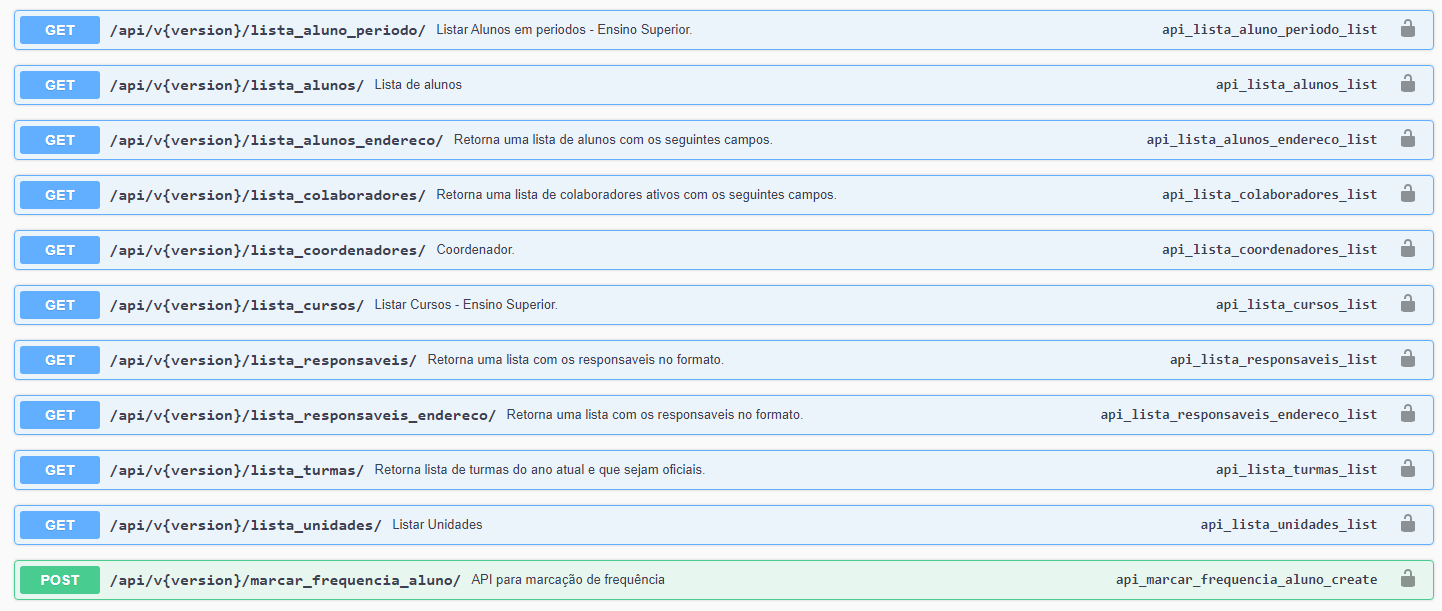Click description 'Listar Alunos em periodos - Ensino Superior.'
This screenshot has width=1442, height=611.
tap(564, 30)
